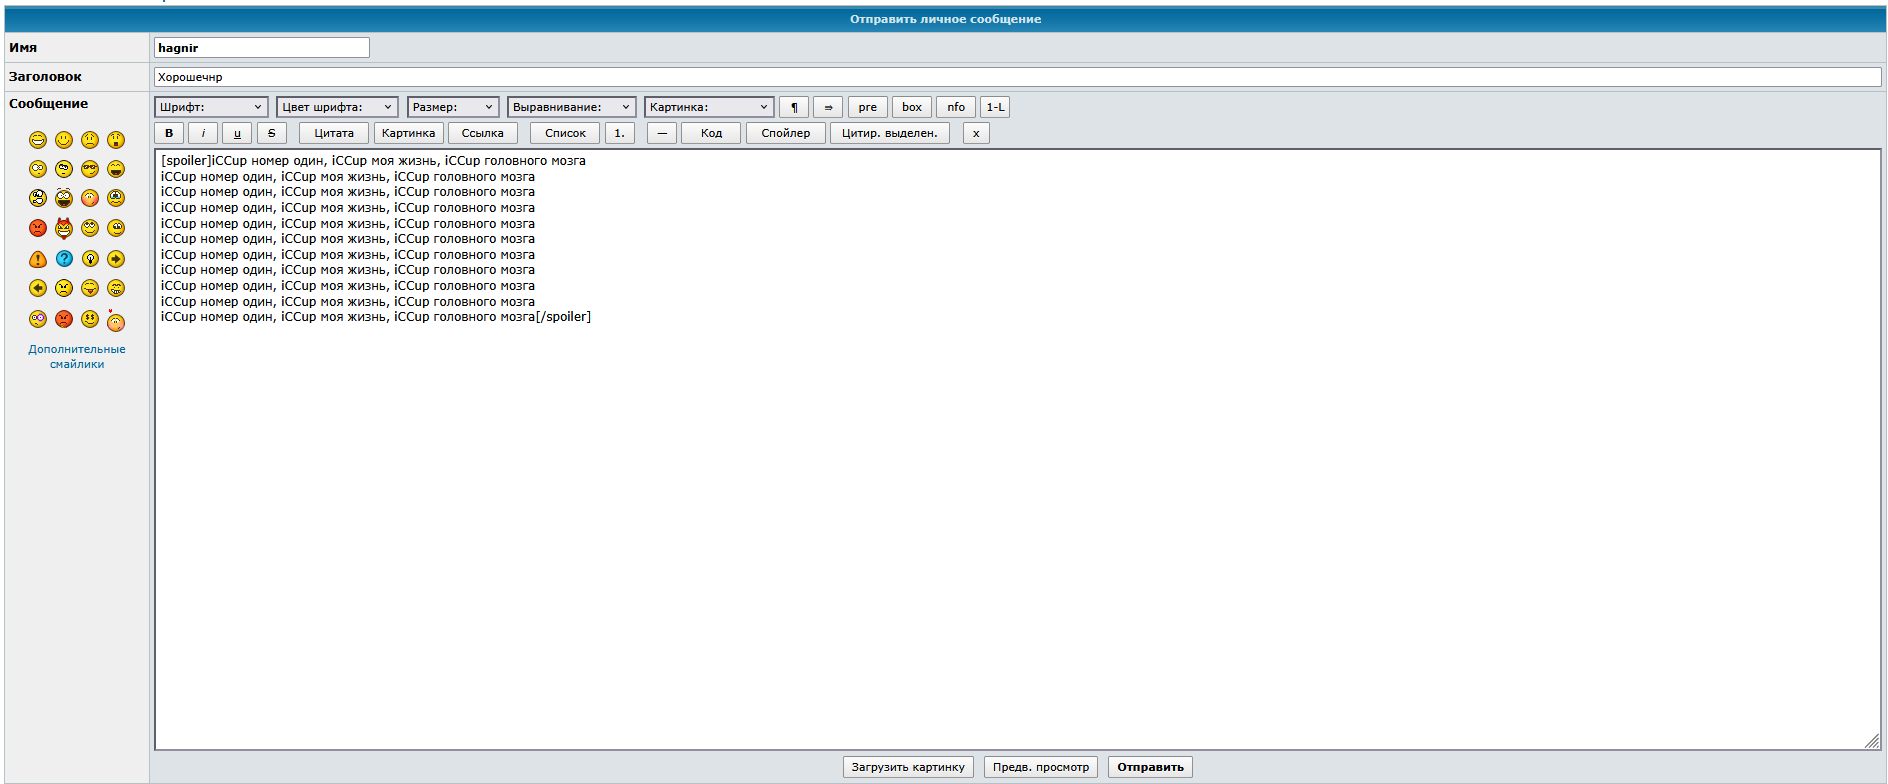The height and width of the screenshot is (784, 1888).
Task: Click the Картинка image button in second row
Action: [409, 133]
